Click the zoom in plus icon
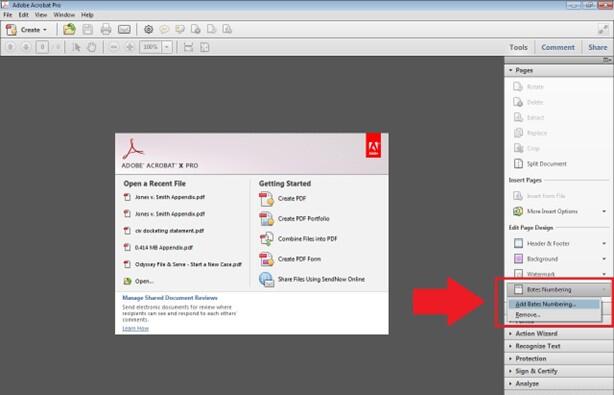This screenshot has width=614, height=395. tap(130, 47)
